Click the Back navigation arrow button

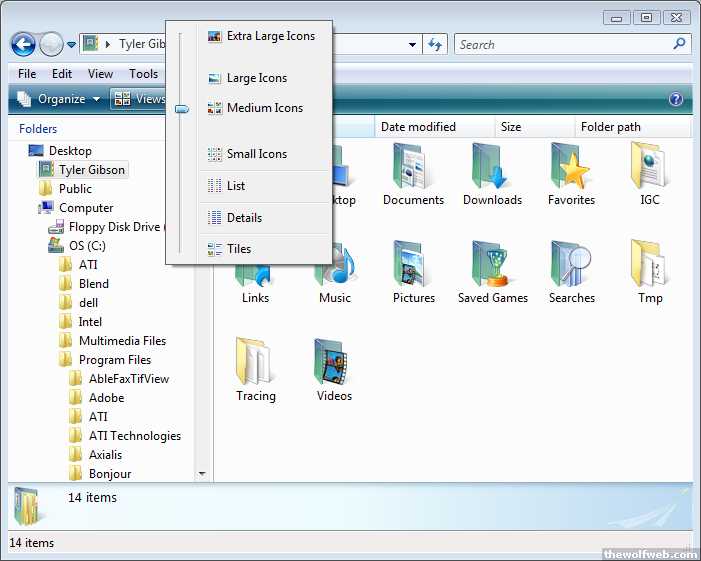(x=23, y=44)
